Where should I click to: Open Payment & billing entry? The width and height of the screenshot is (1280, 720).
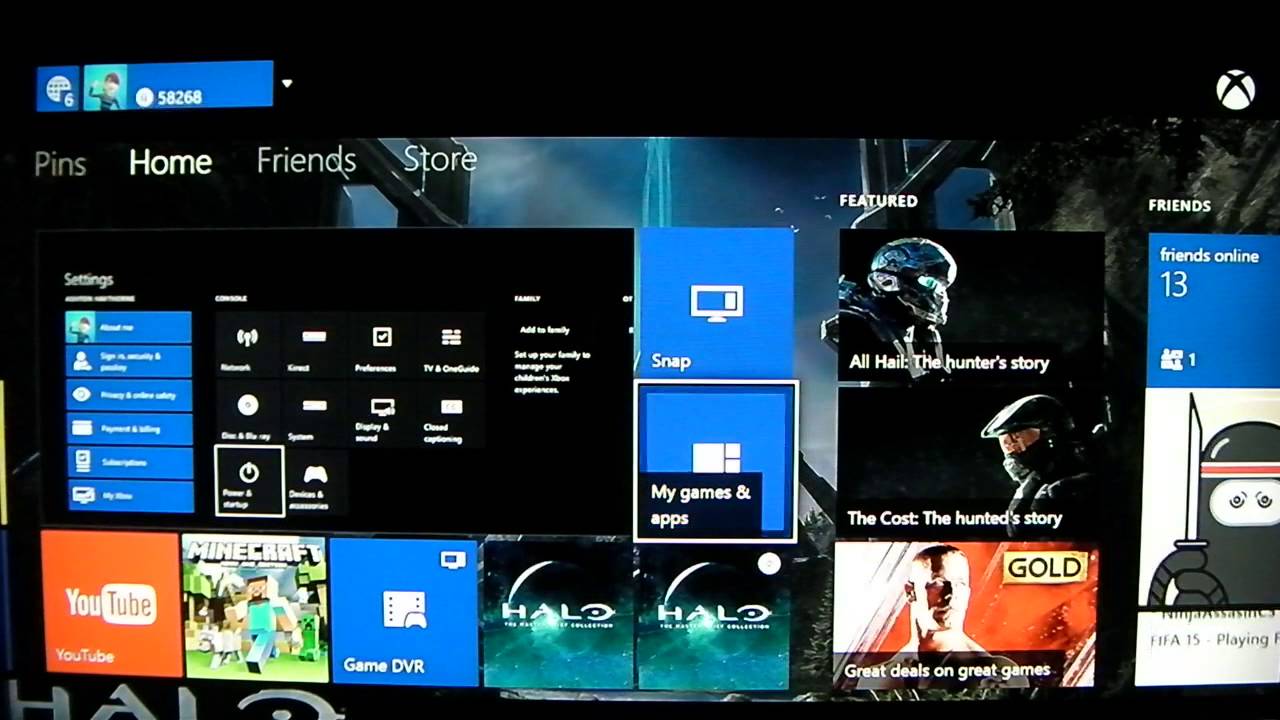coord(128,428)
